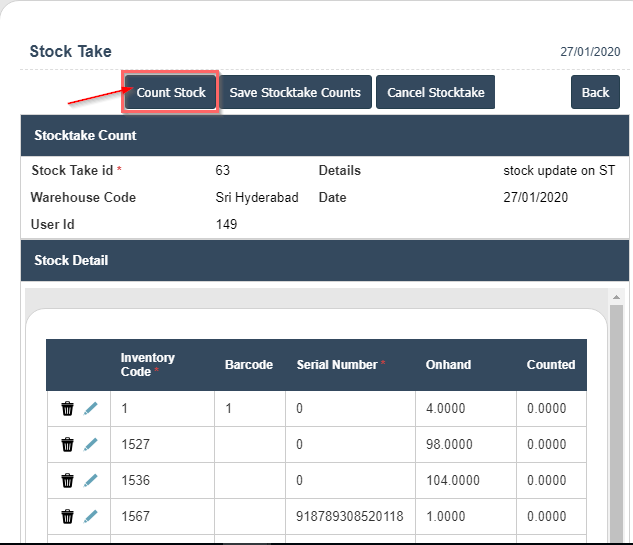Cancel the stocktake
The width and height of the screenshot is (633, 545).
tap(435, 92)
